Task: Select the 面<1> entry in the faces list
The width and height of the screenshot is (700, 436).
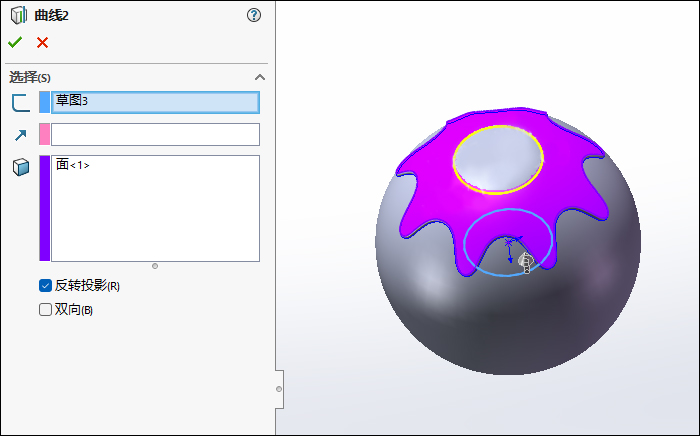Action: tap(73, 165)
